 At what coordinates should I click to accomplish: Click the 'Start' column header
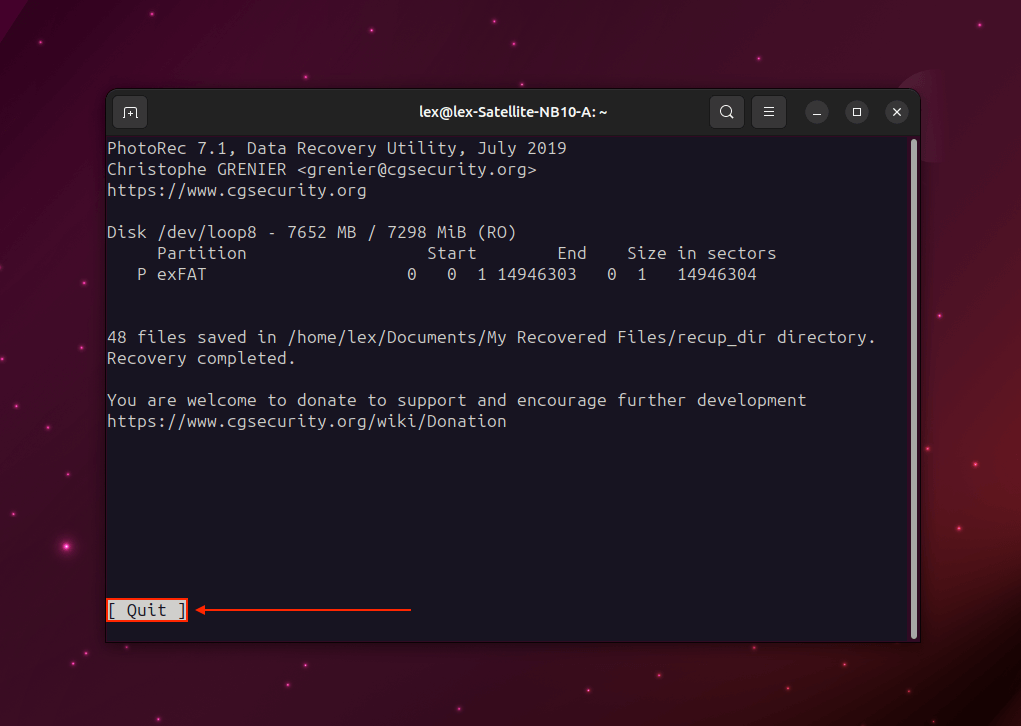pyautogui.click(x=452, y=253)
